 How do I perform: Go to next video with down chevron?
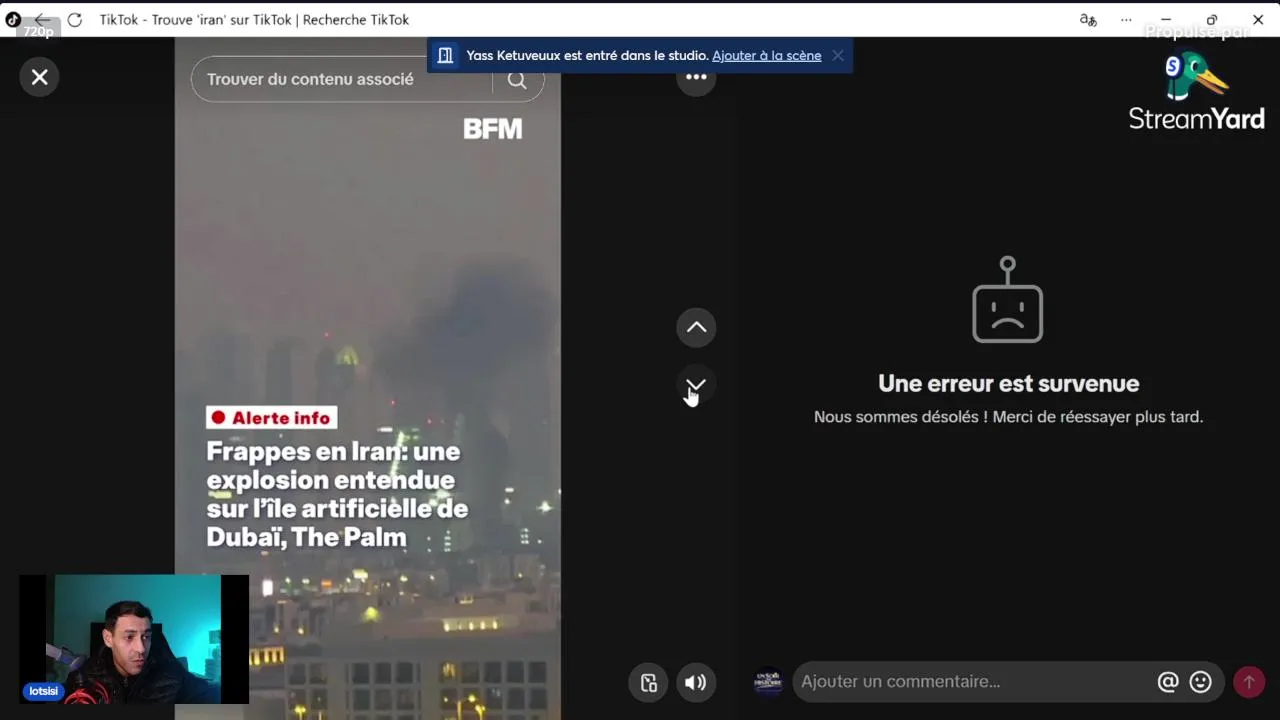tap(696, 385)
